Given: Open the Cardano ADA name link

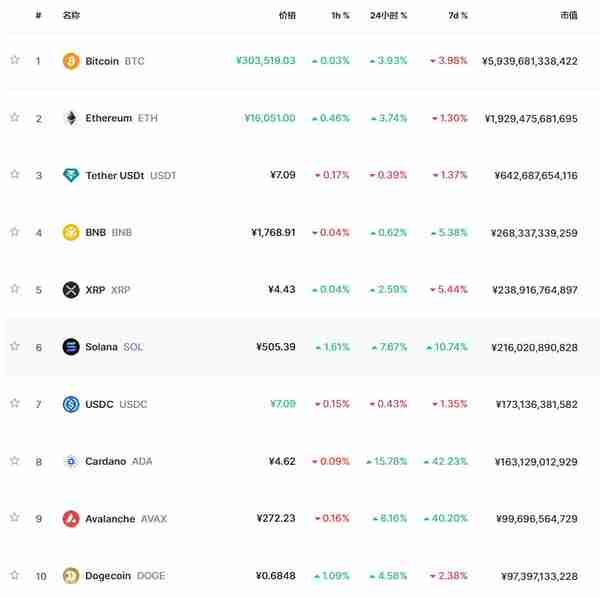Looking at the screenshot, I should [x=118, y=461].
